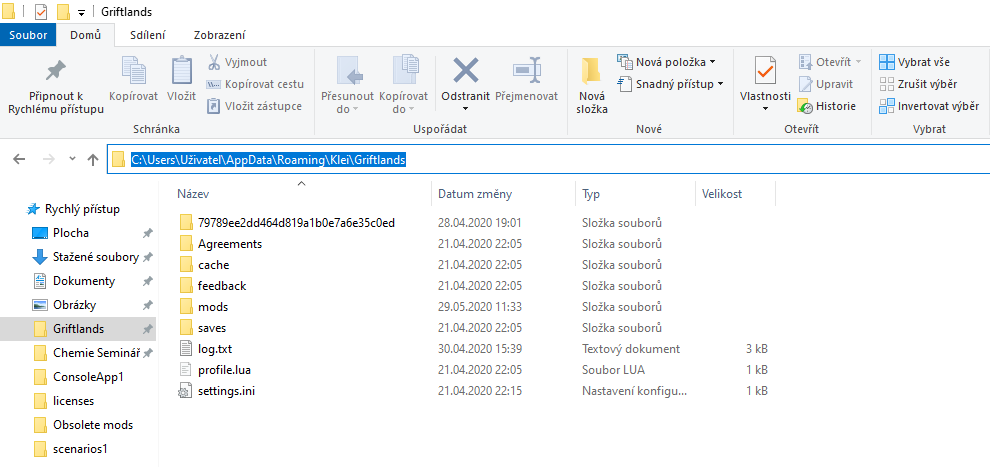The height and width of the screenshot is (467, 990).
Task: Click the Odstranit red X icon
Action: tap(465, 72)
